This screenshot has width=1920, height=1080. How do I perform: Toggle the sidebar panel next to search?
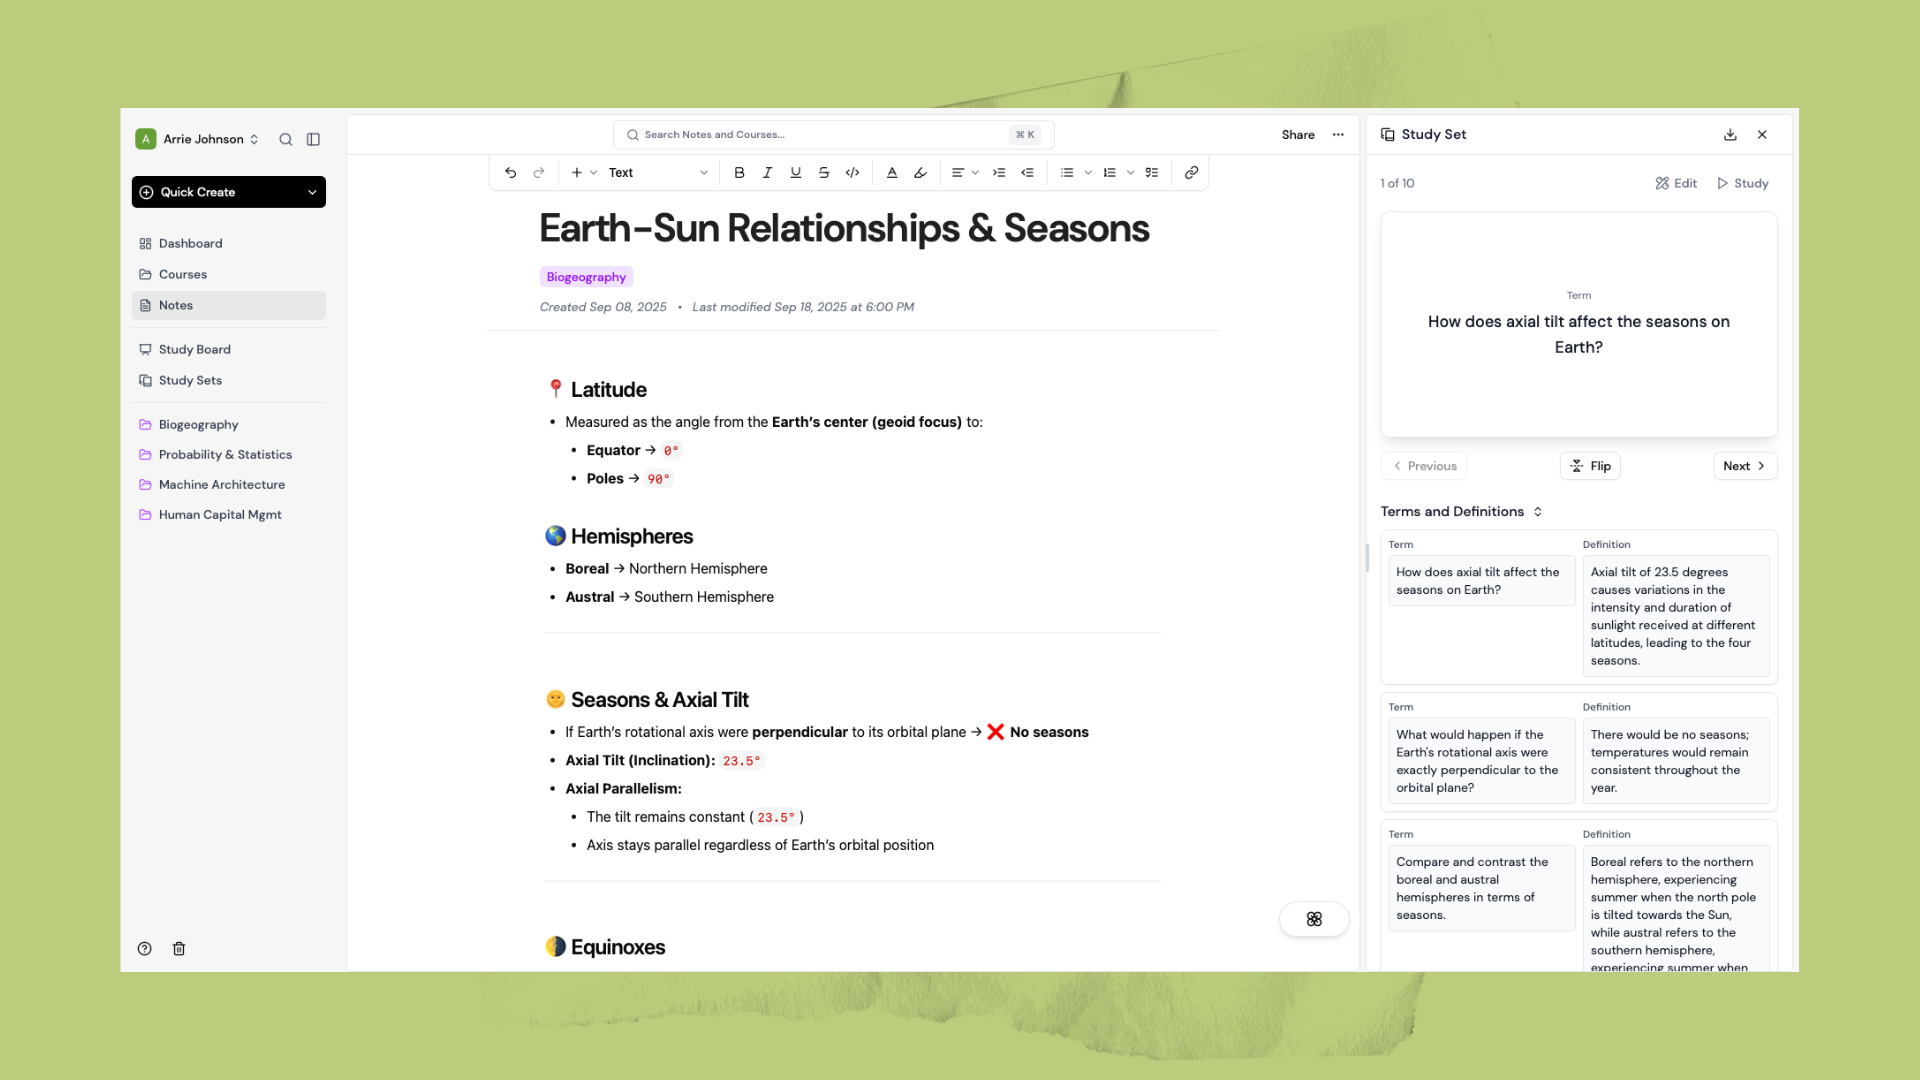[313, 139]
